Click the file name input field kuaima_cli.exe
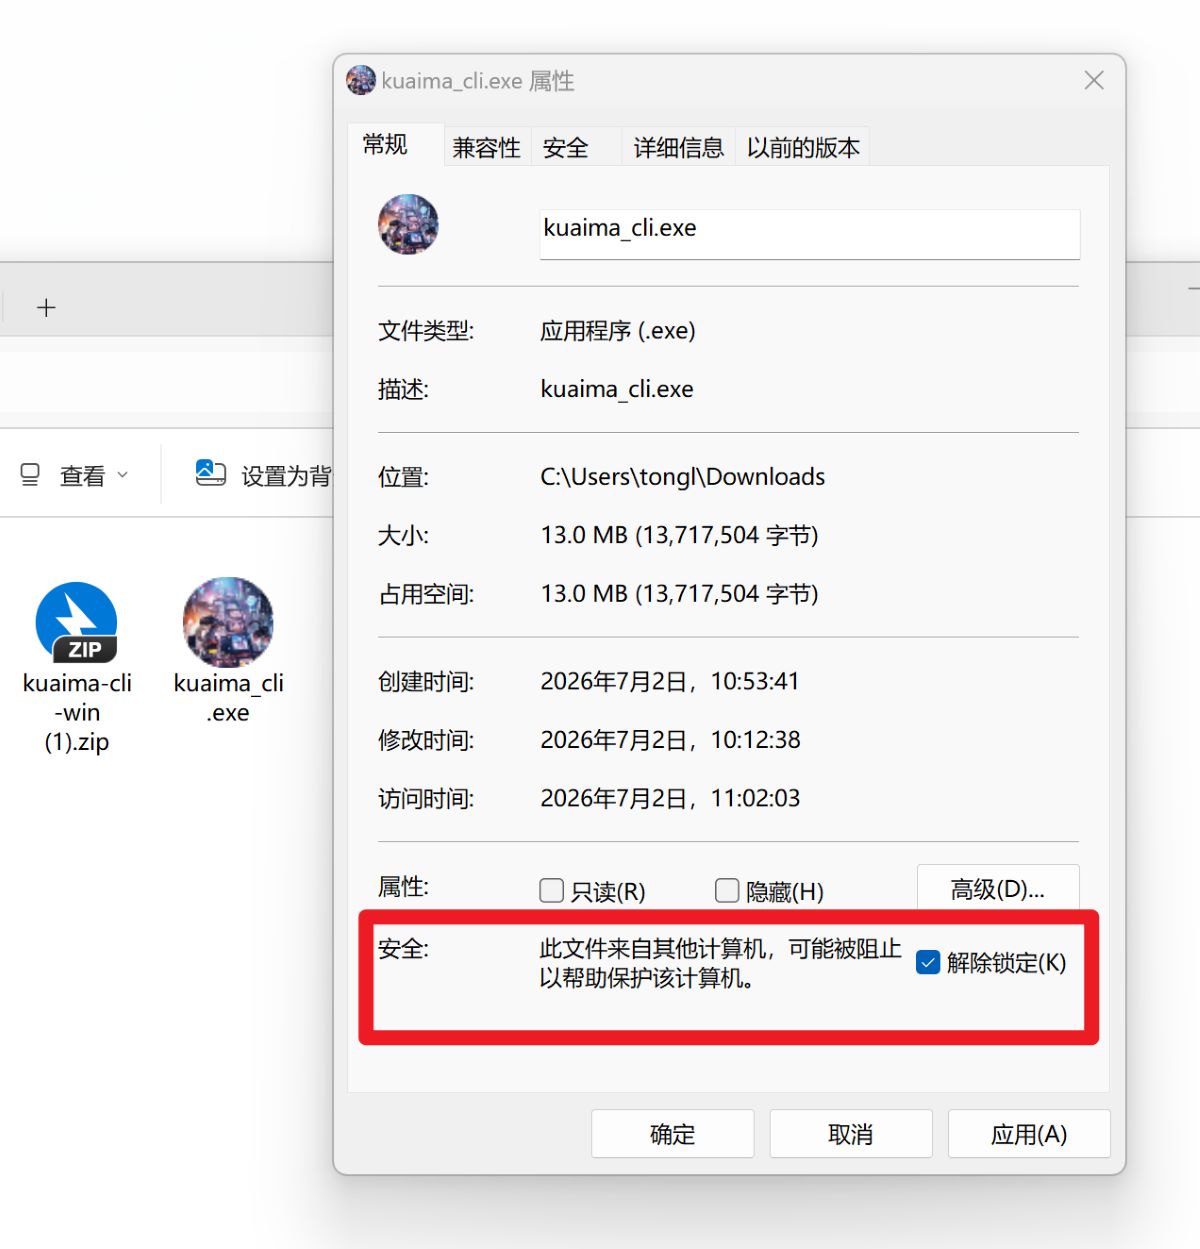This screenshot has width=1200, height=1249. (x=810, y=234)
